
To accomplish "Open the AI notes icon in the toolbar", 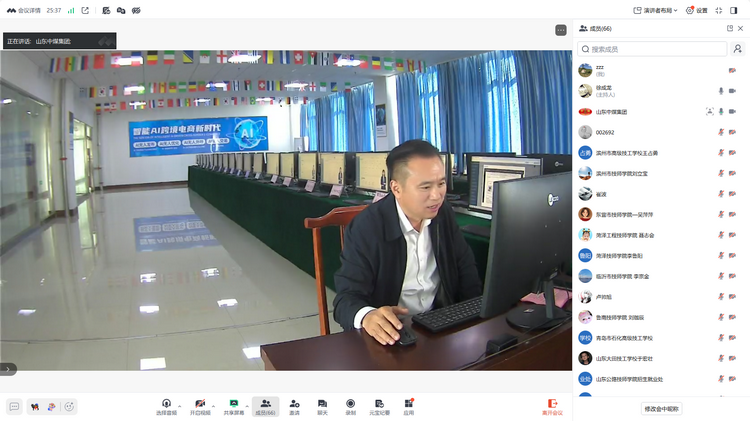I will (x=379, y=407).
